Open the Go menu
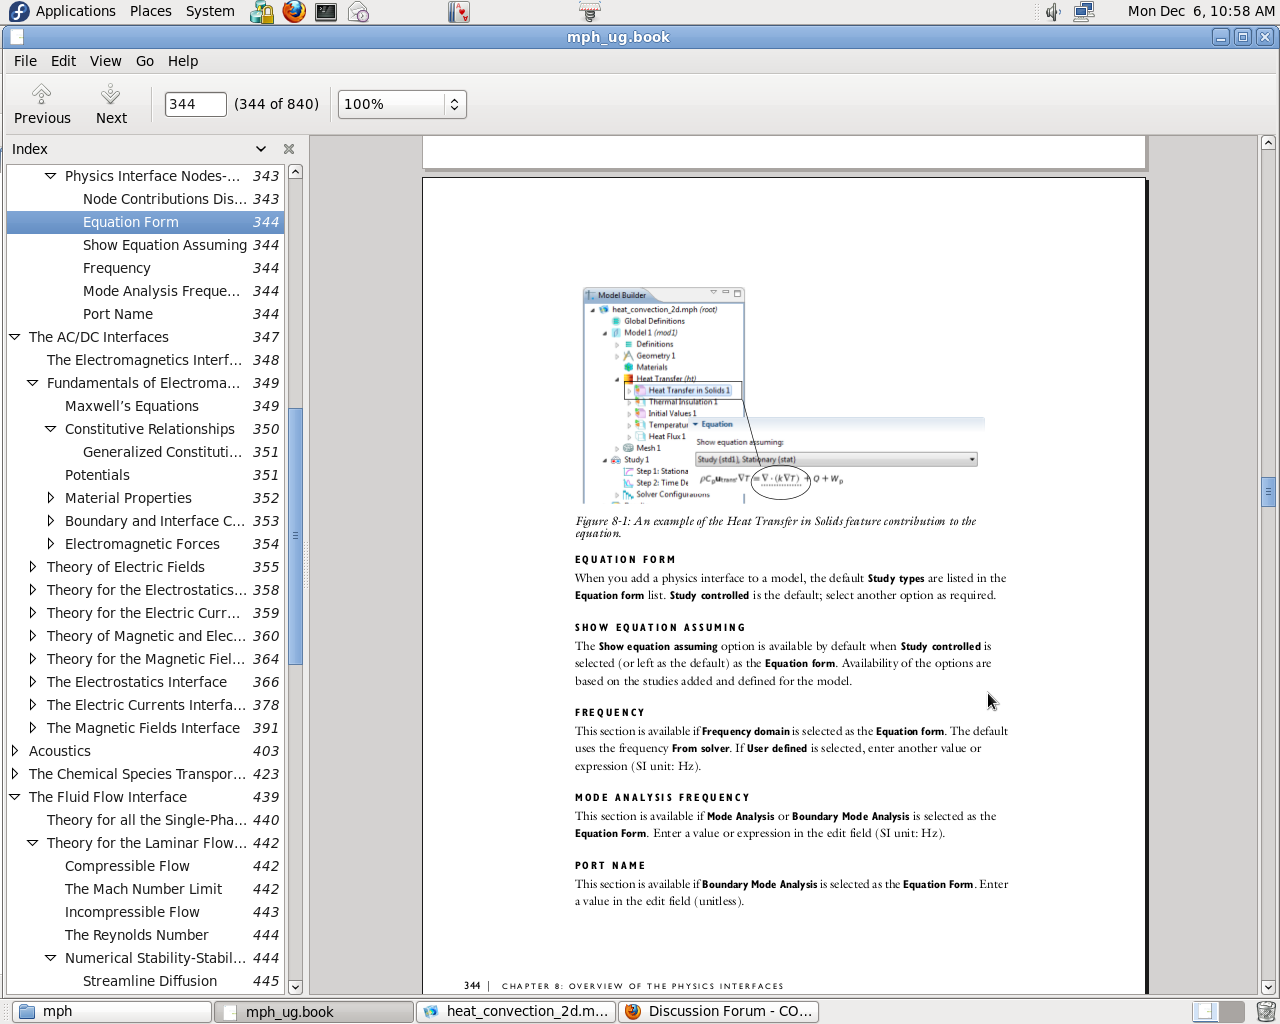Viewport: 1280px width, 1024px height. (145, 61)
